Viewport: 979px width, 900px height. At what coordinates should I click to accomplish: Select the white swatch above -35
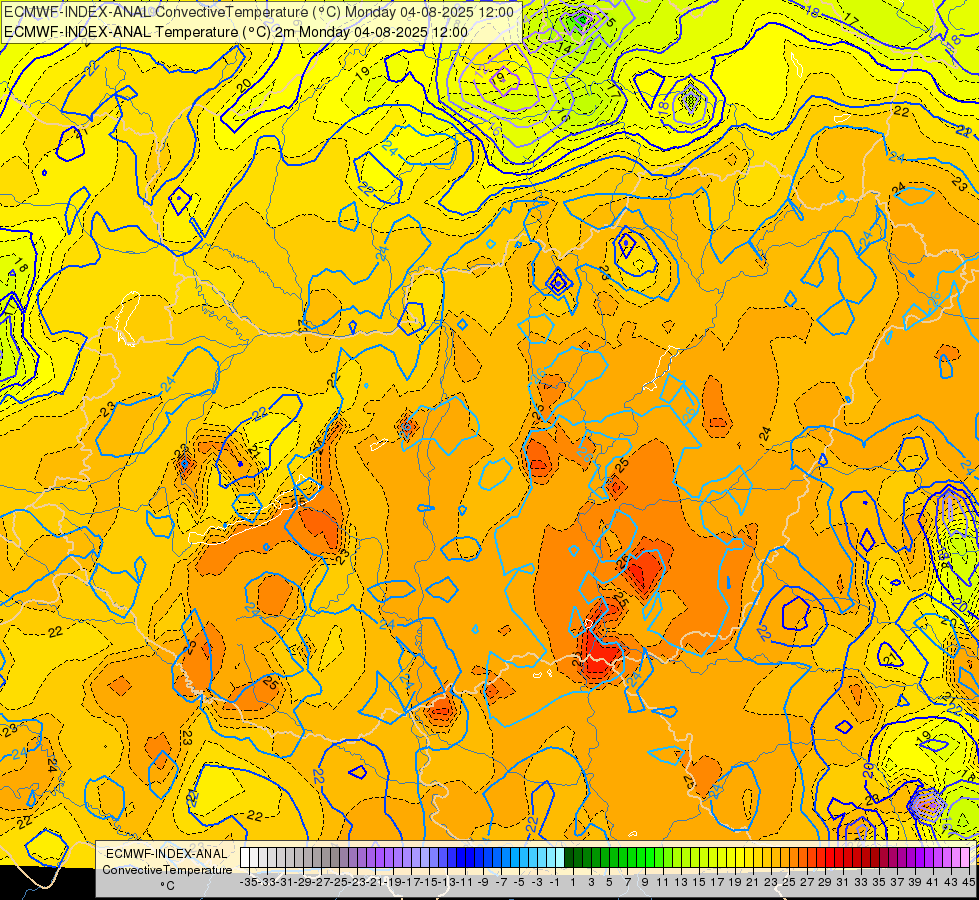(x=245, y=857)
